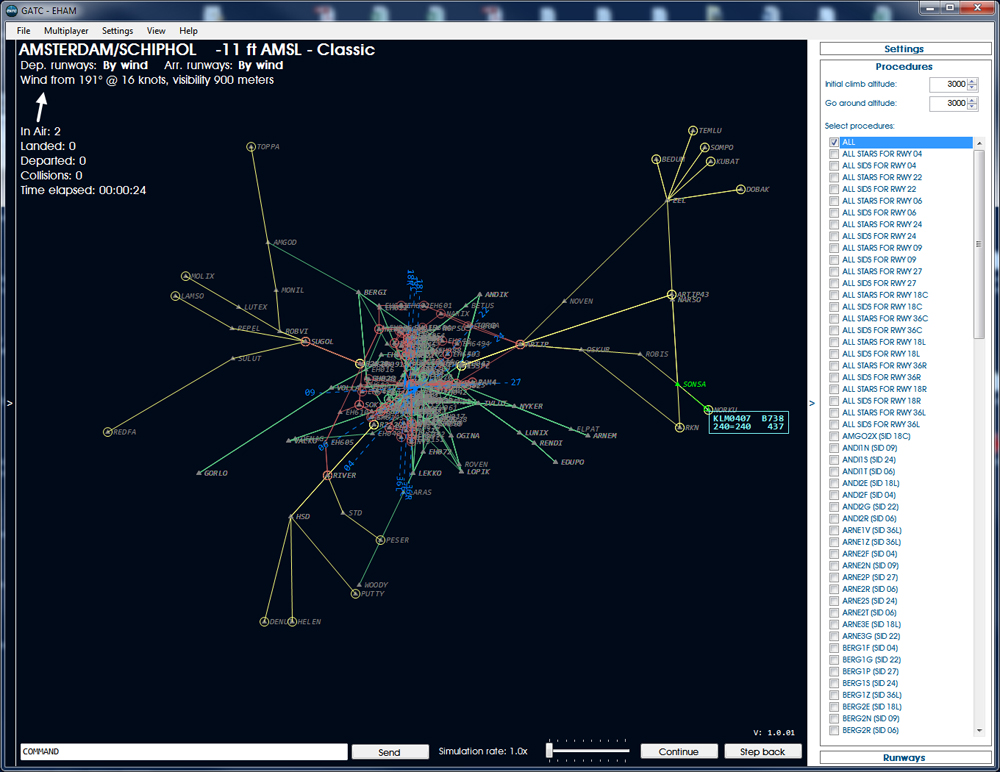Open the View menu
Image resolution: width=1000 pixels, height=772 pixels.
[156, 31]
